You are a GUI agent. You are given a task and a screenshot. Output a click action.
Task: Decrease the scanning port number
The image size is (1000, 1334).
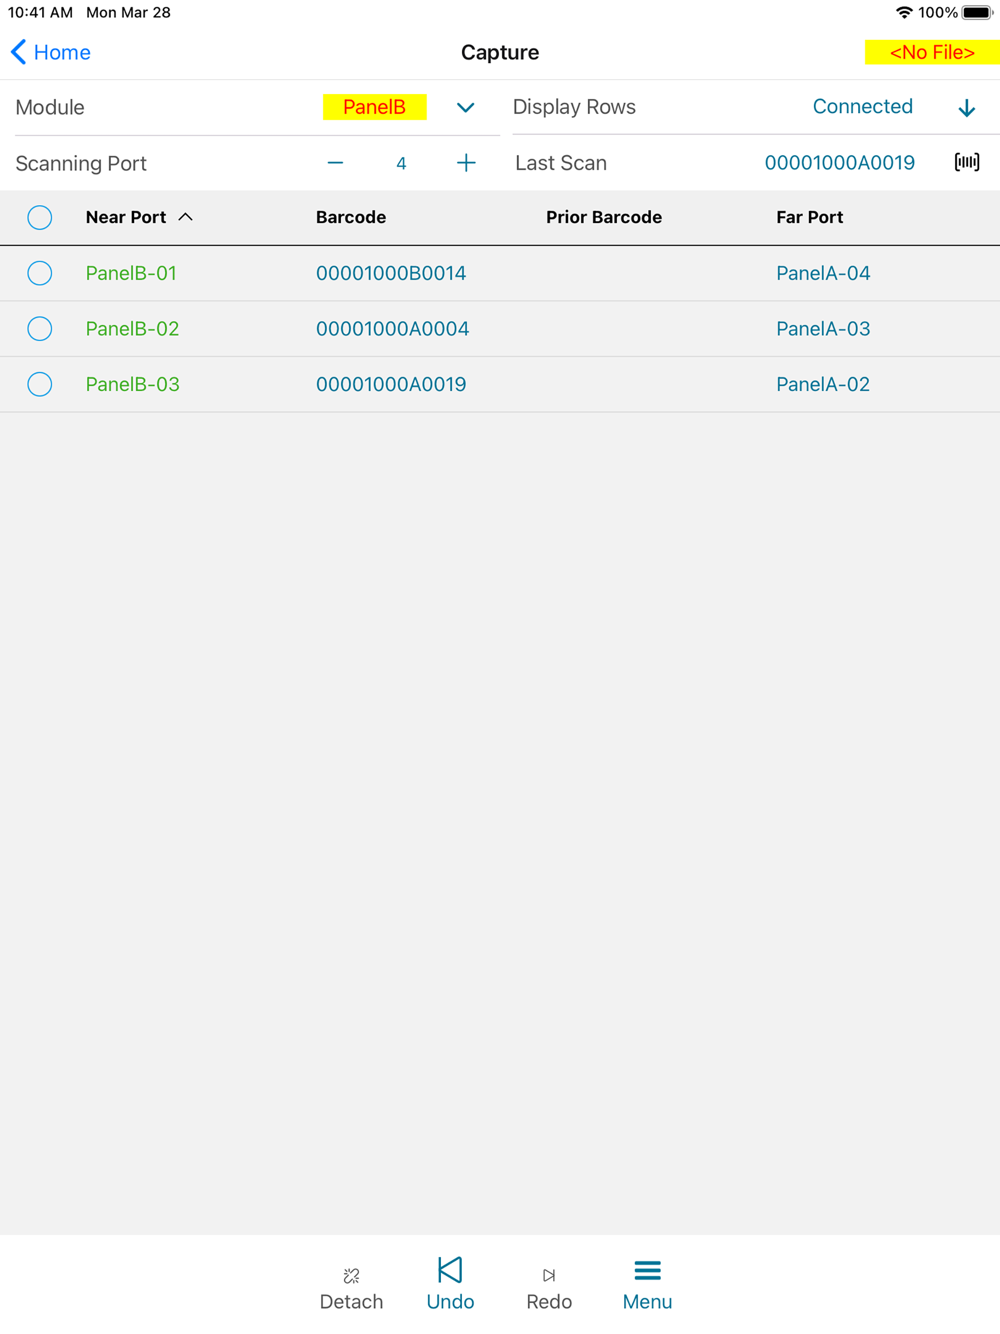click(335, 163)
